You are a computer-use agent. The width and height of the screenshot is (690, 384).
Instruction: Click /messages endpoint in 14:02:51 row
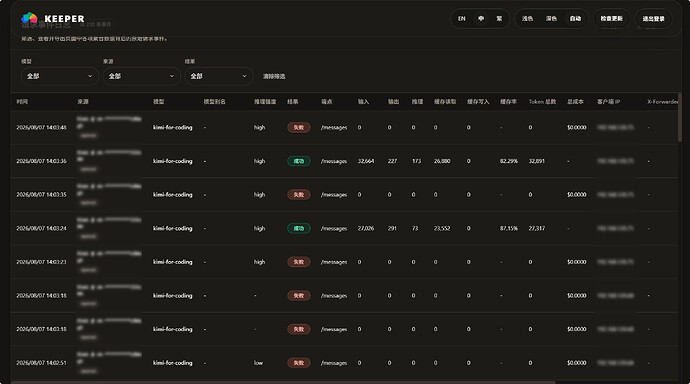(x=334, y=363)
